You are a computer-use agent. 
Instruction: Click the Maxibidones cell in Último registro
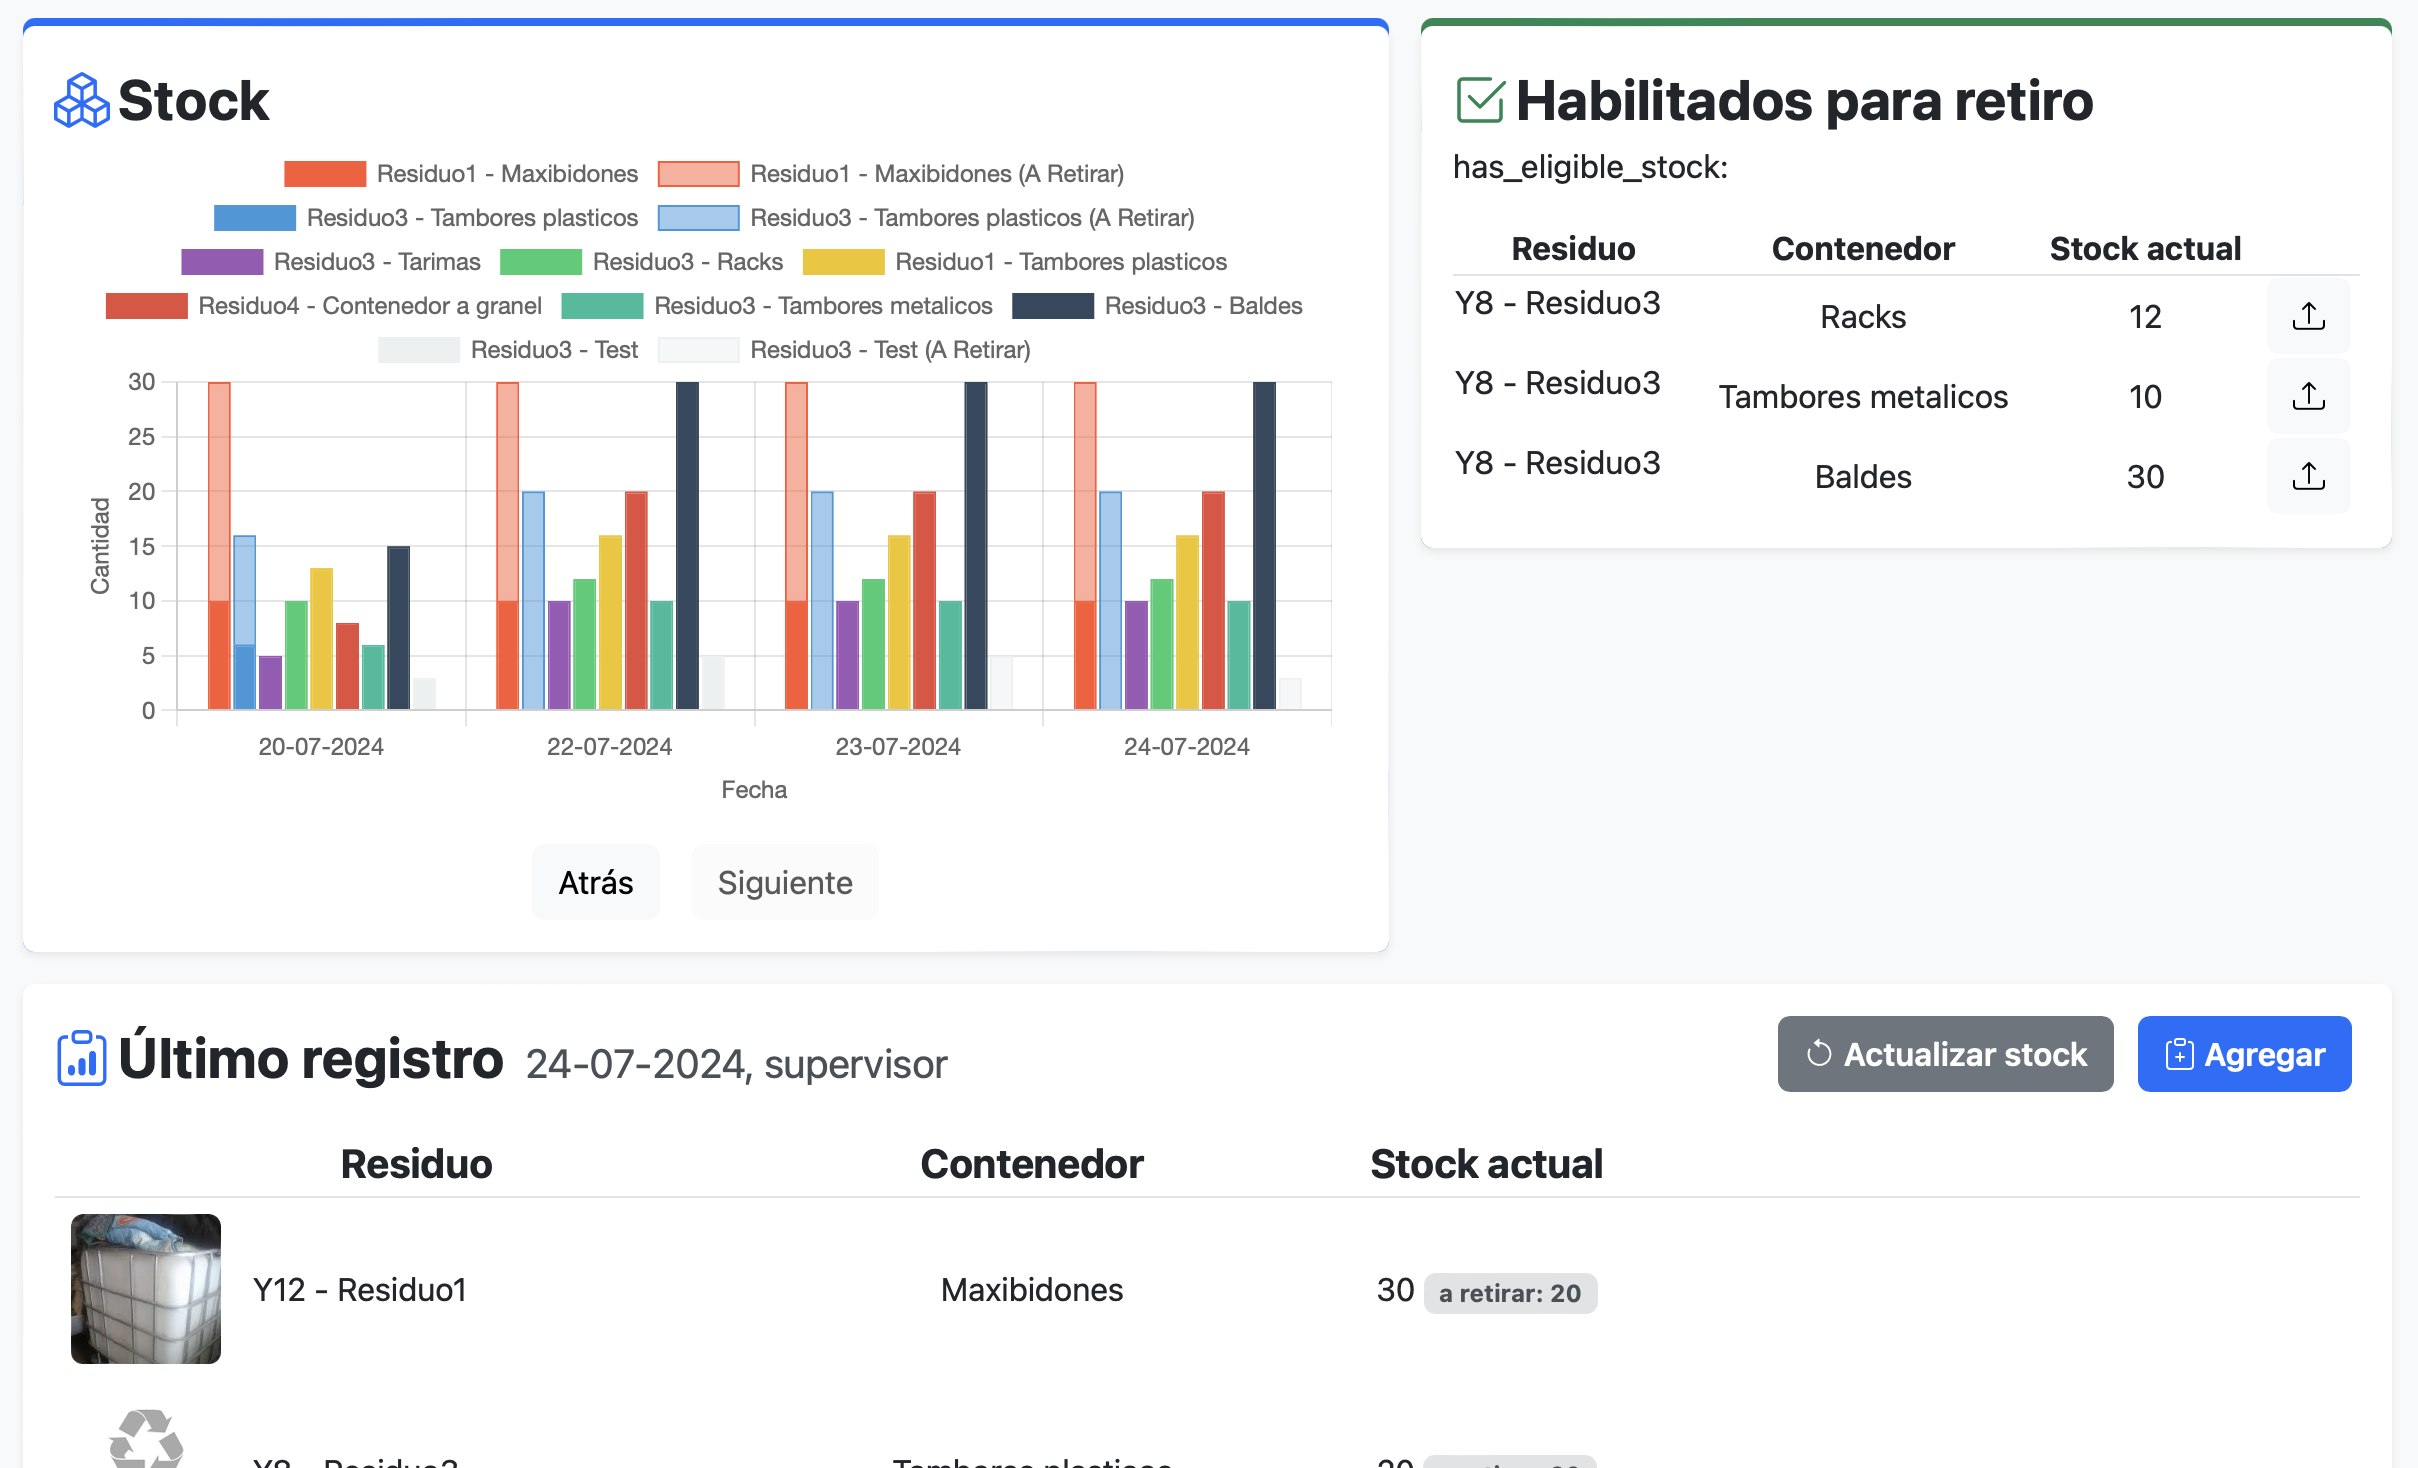pos(1032,1290)
